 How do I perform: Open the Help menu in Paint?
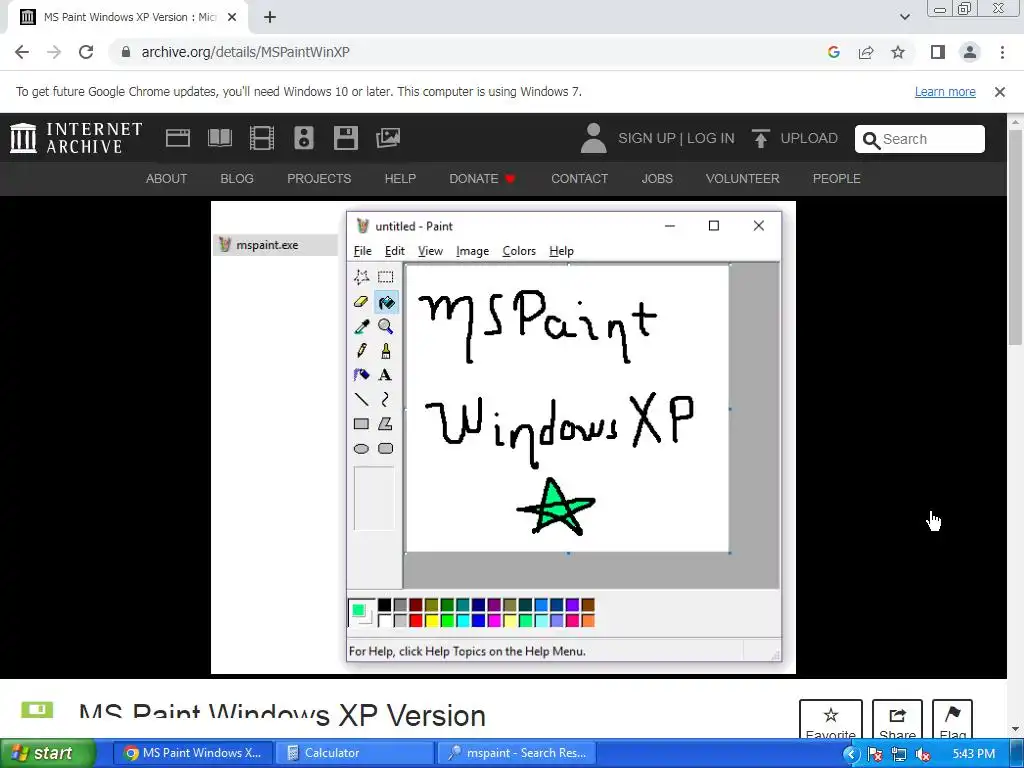[x=561, y=251]
